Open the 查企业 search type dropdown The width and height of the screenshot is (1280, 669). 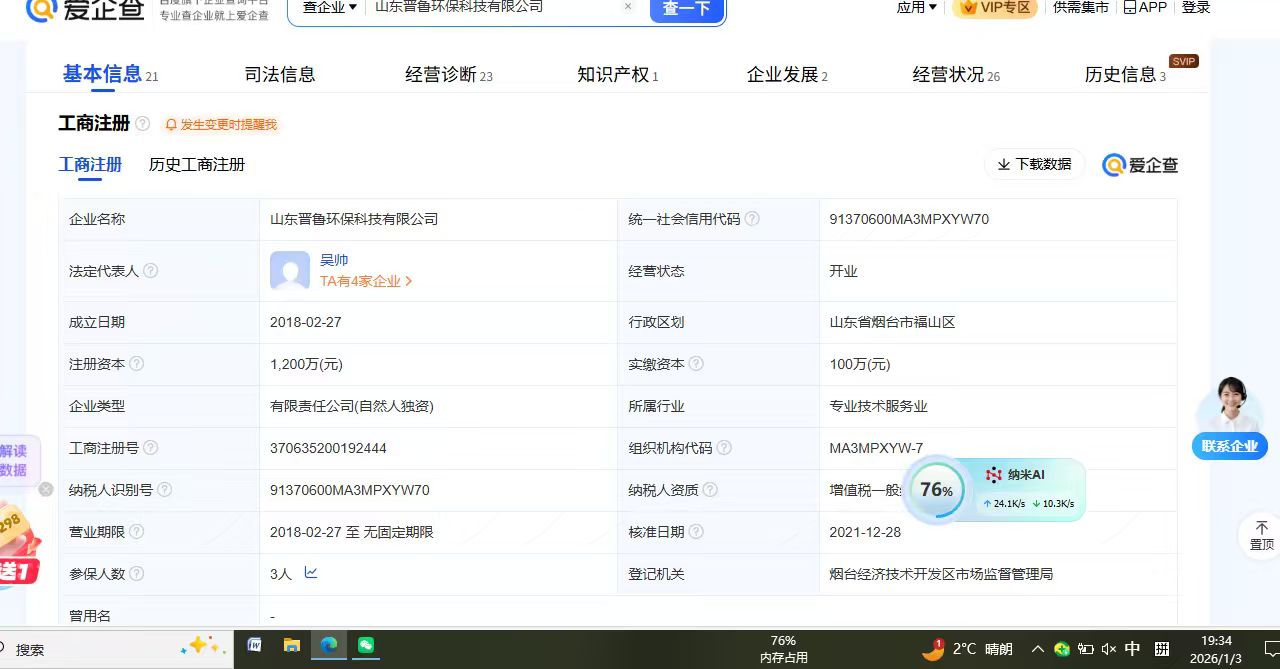pos(330,7)
